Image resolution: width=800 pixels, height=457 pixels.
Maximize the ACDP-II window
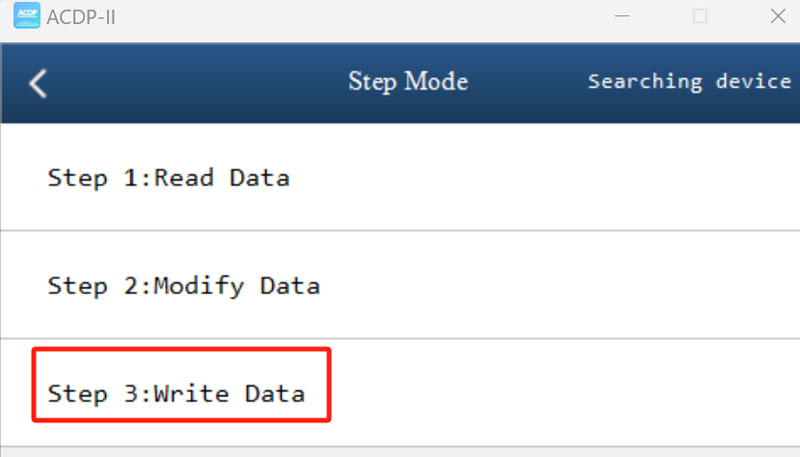[700, 17]
